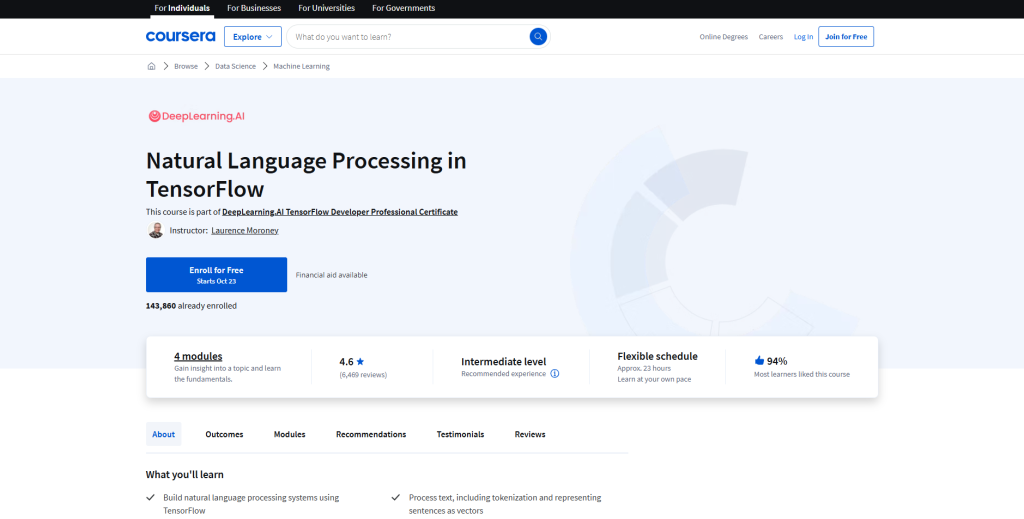Image resolution: width=1024 pixels, height=519 pixels.
Task: Switch to the Reviews tab
Action: tap(530, 434)
